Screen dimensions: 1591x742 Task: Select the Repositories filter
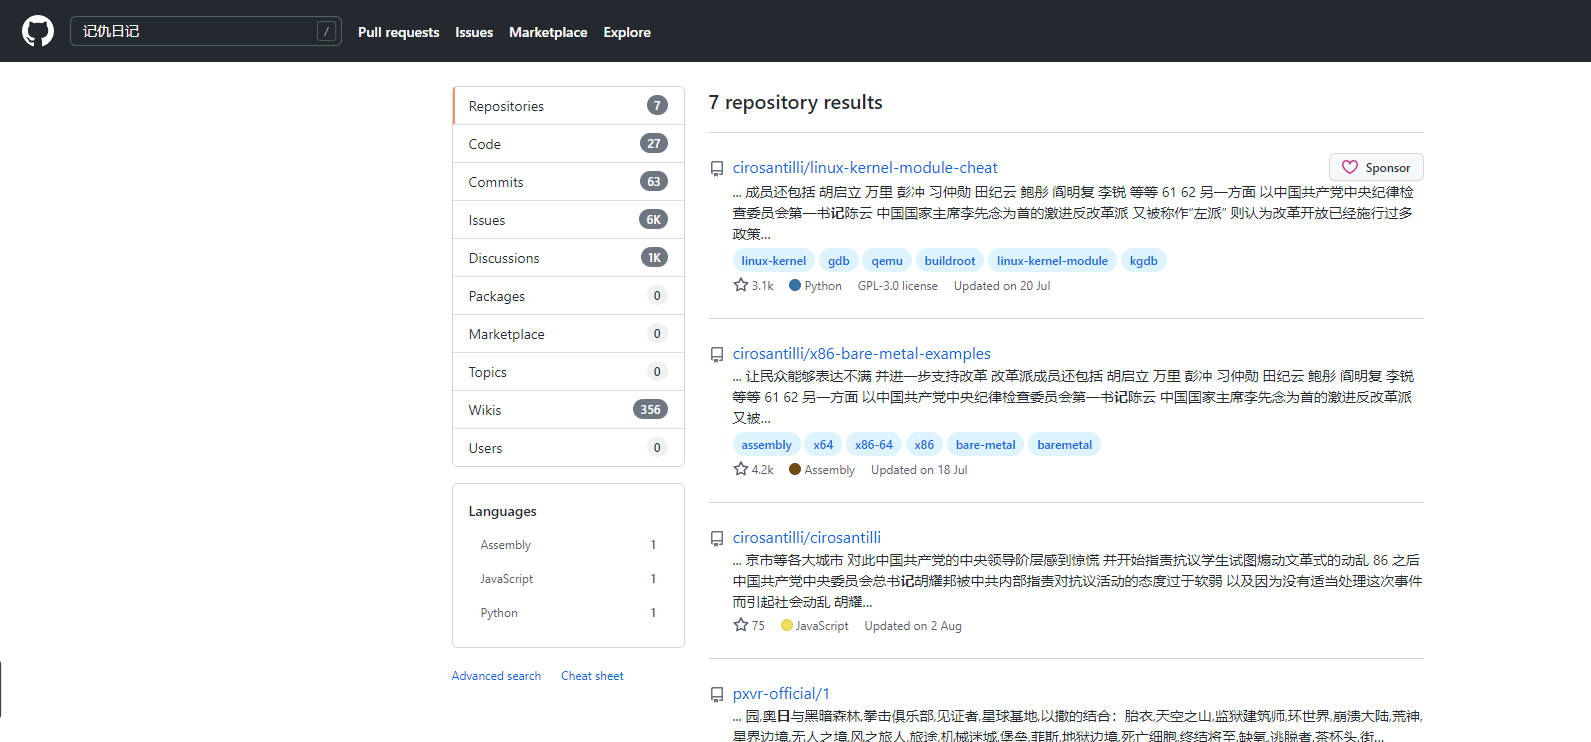tap(568, 106)
